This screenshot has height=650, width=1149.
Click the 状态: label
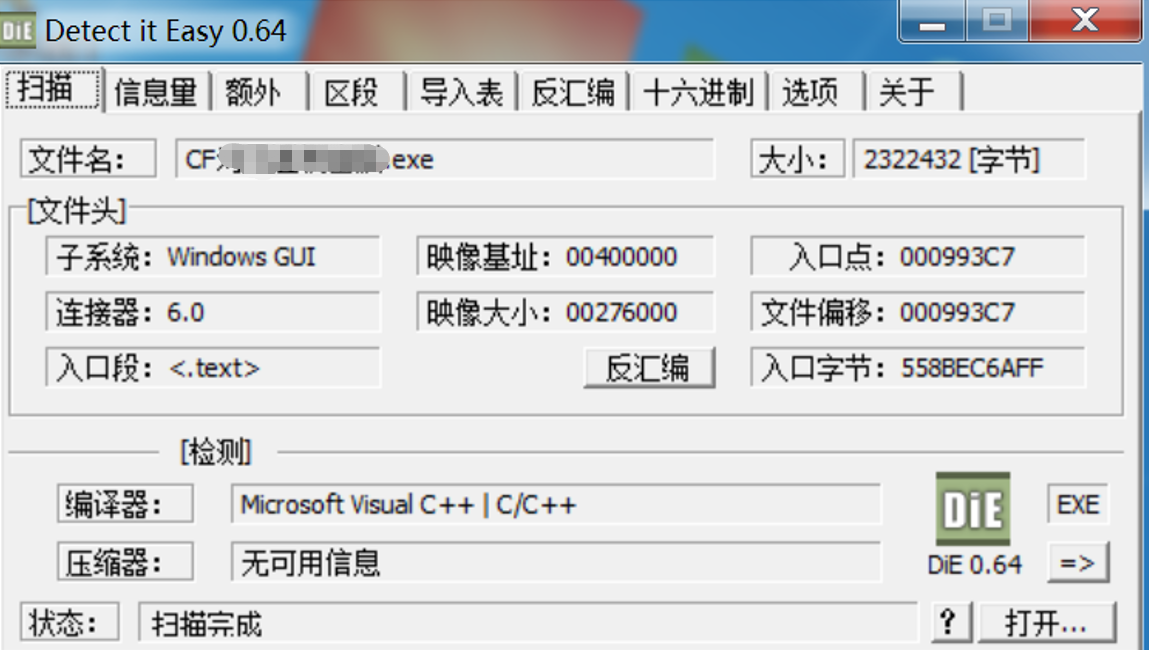tap(70, 624)
